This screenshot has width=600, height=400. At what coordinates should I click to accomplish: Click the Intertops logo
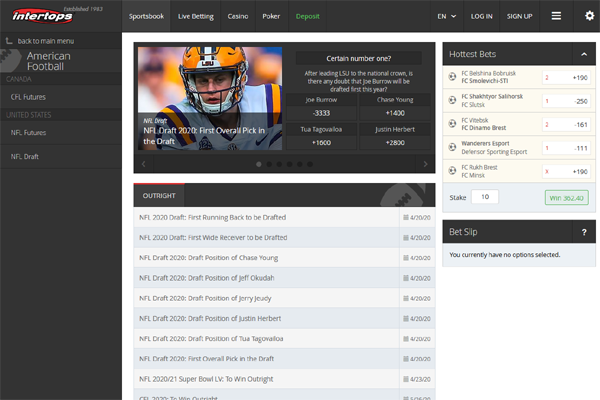click(42, 16)
